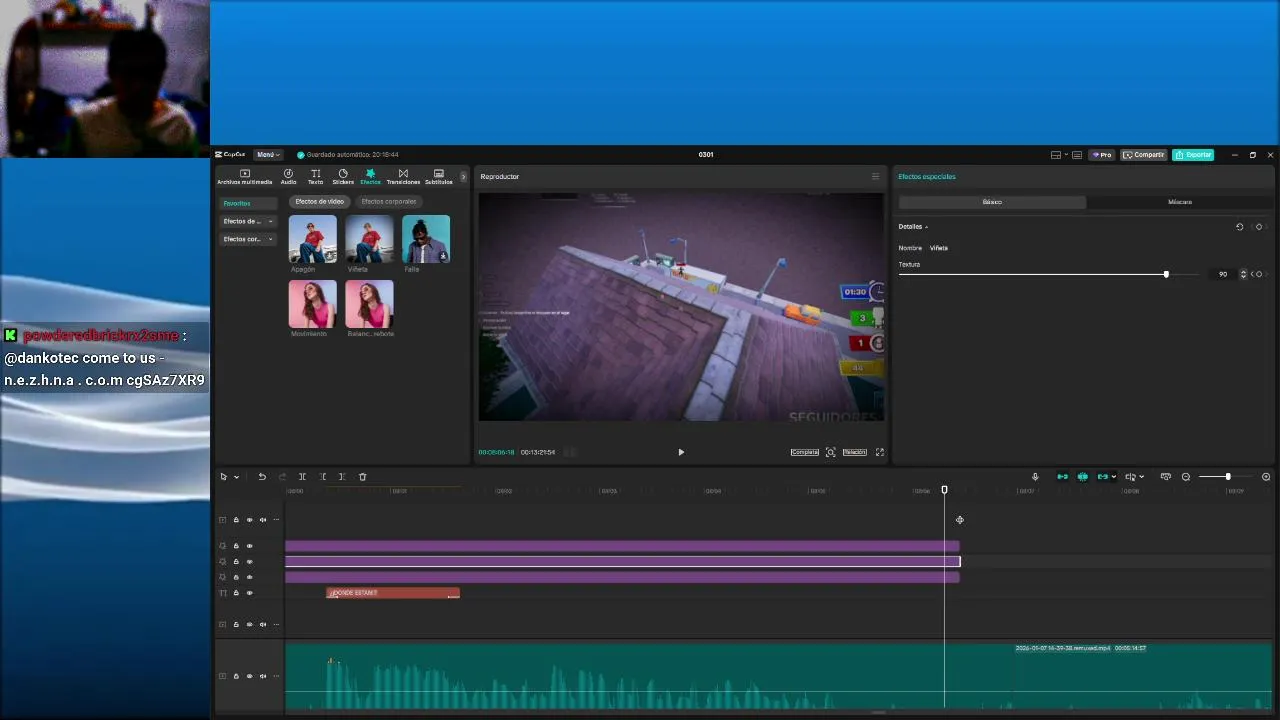Click the Exportar button
1280x720 pixels.
(x=1193, y=155)
